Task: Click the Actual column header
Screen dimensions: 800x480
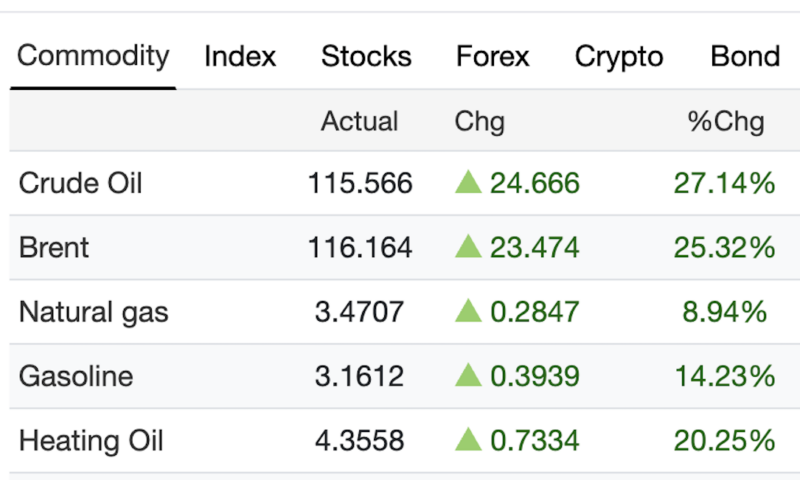Action: pyautogui.click(x=359, y=122)
